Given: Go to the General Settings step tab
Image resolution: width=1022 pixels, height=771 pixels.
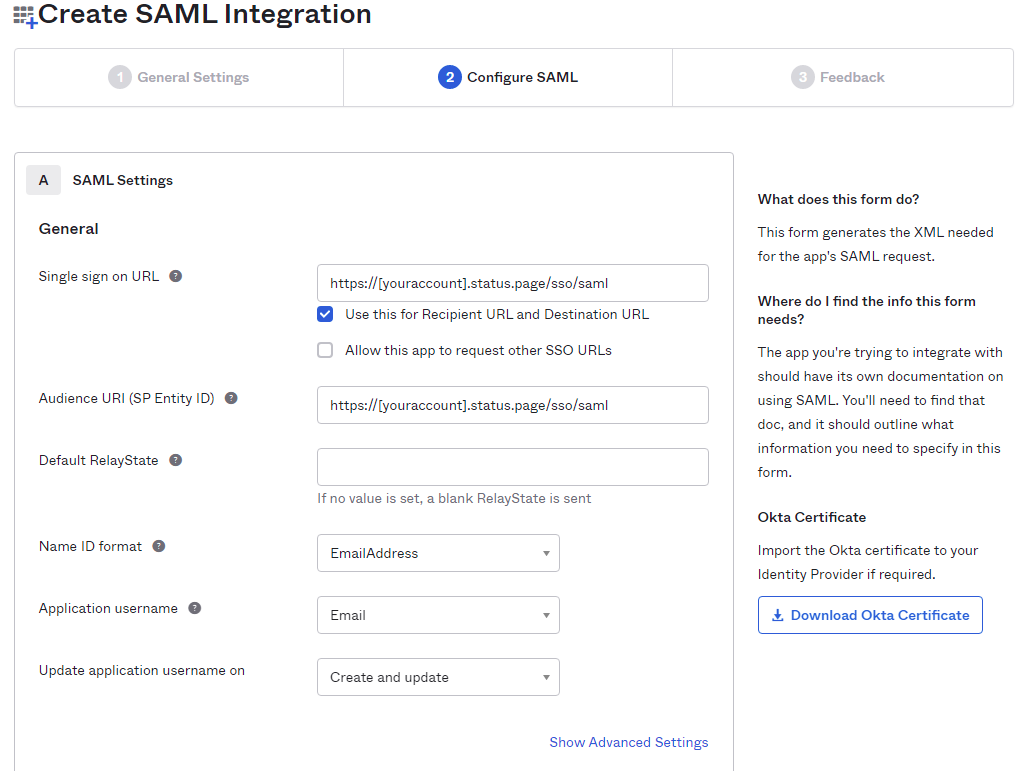Looking at the screenshot, I should click(180, 77).
